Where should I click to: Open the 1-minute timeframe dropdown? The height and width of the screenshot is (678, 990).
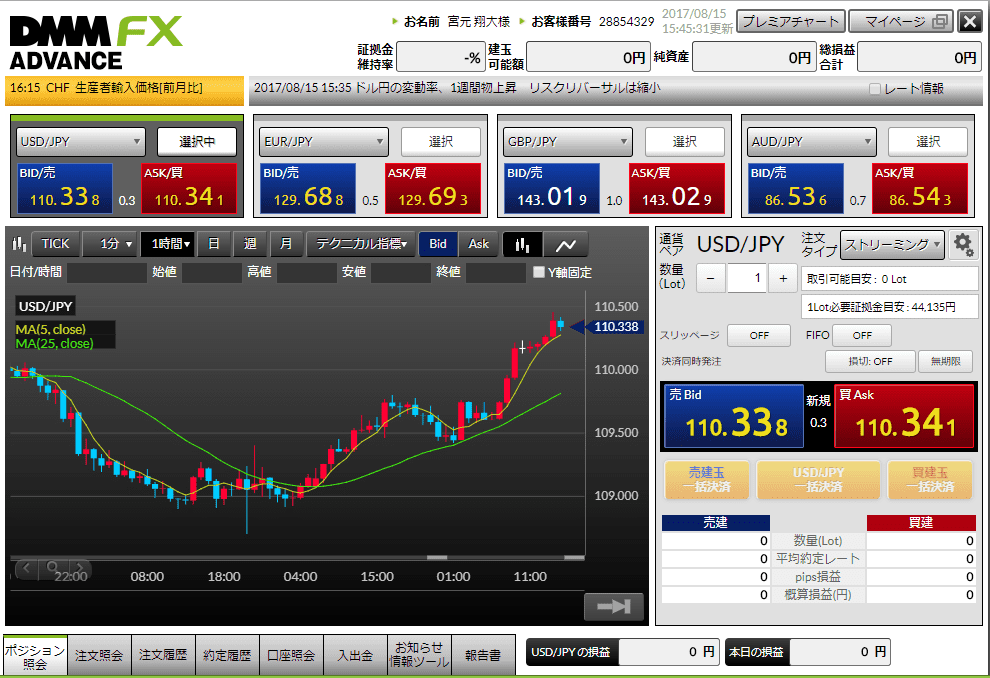click(110, 244)
